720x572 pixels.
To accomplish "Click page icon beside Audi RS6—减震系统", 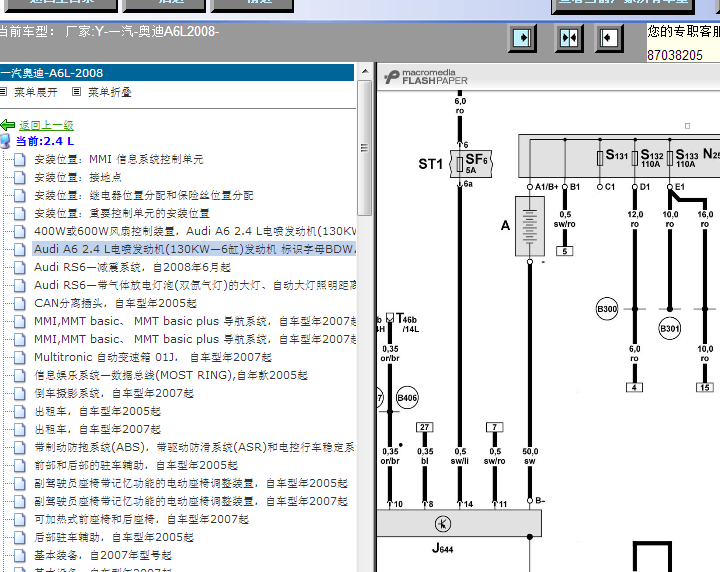I will point(19,267).
